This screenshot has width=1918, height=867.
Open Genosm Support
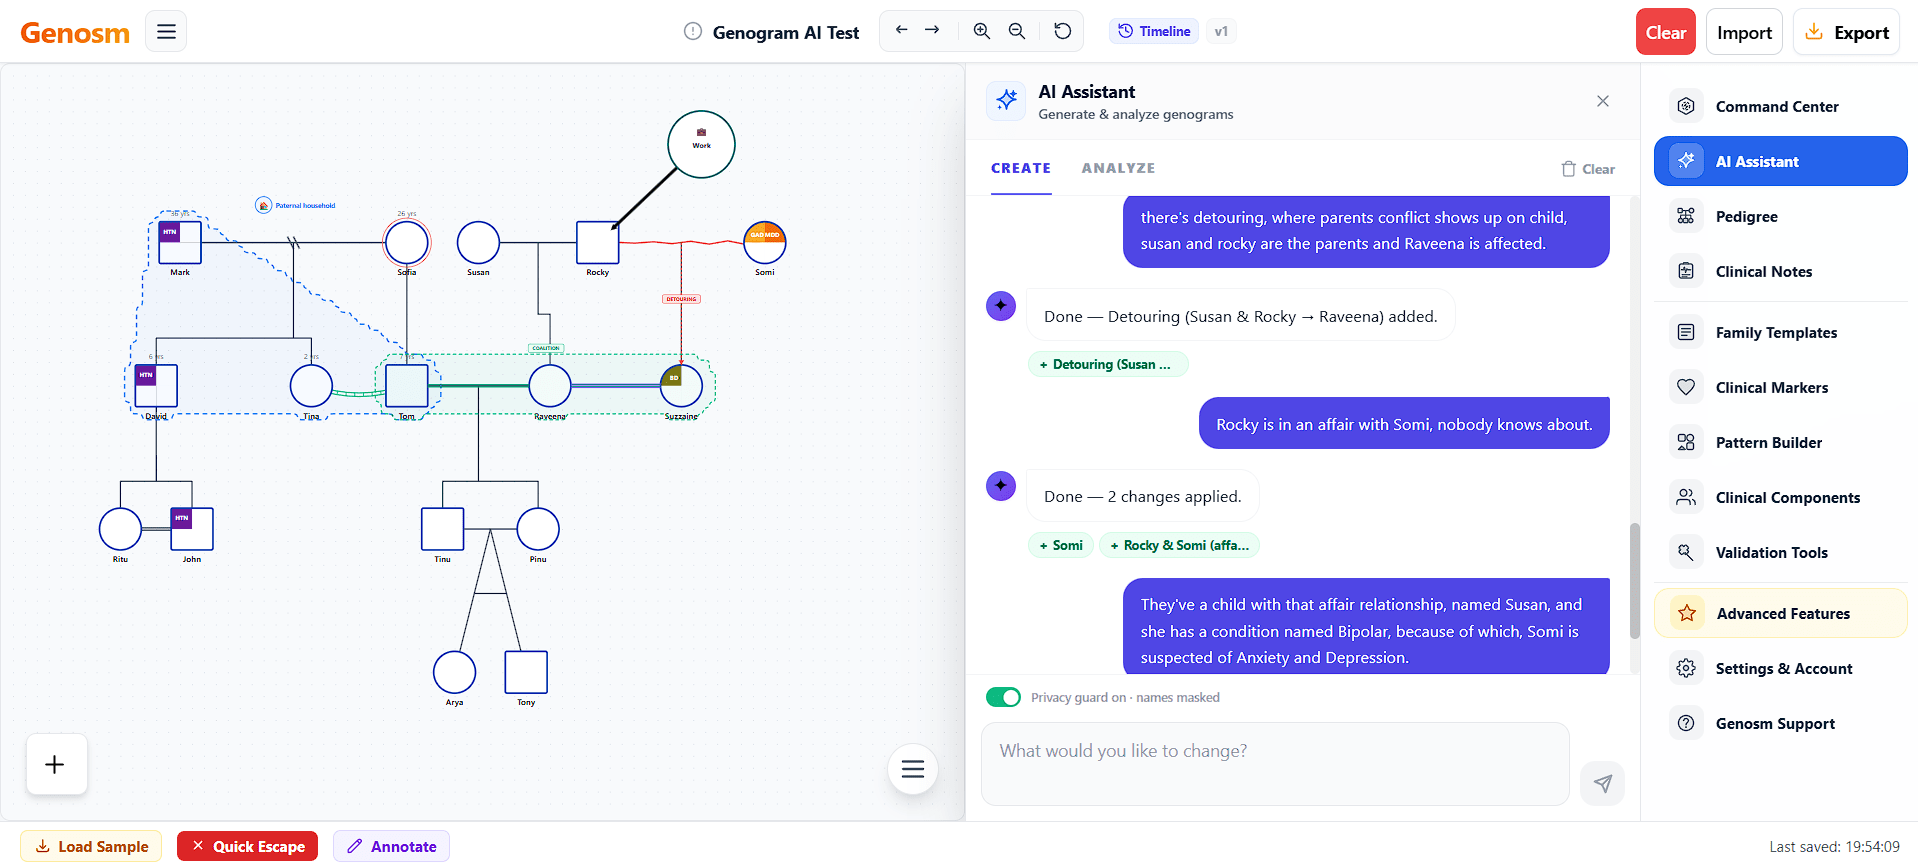click(1780, 723)
